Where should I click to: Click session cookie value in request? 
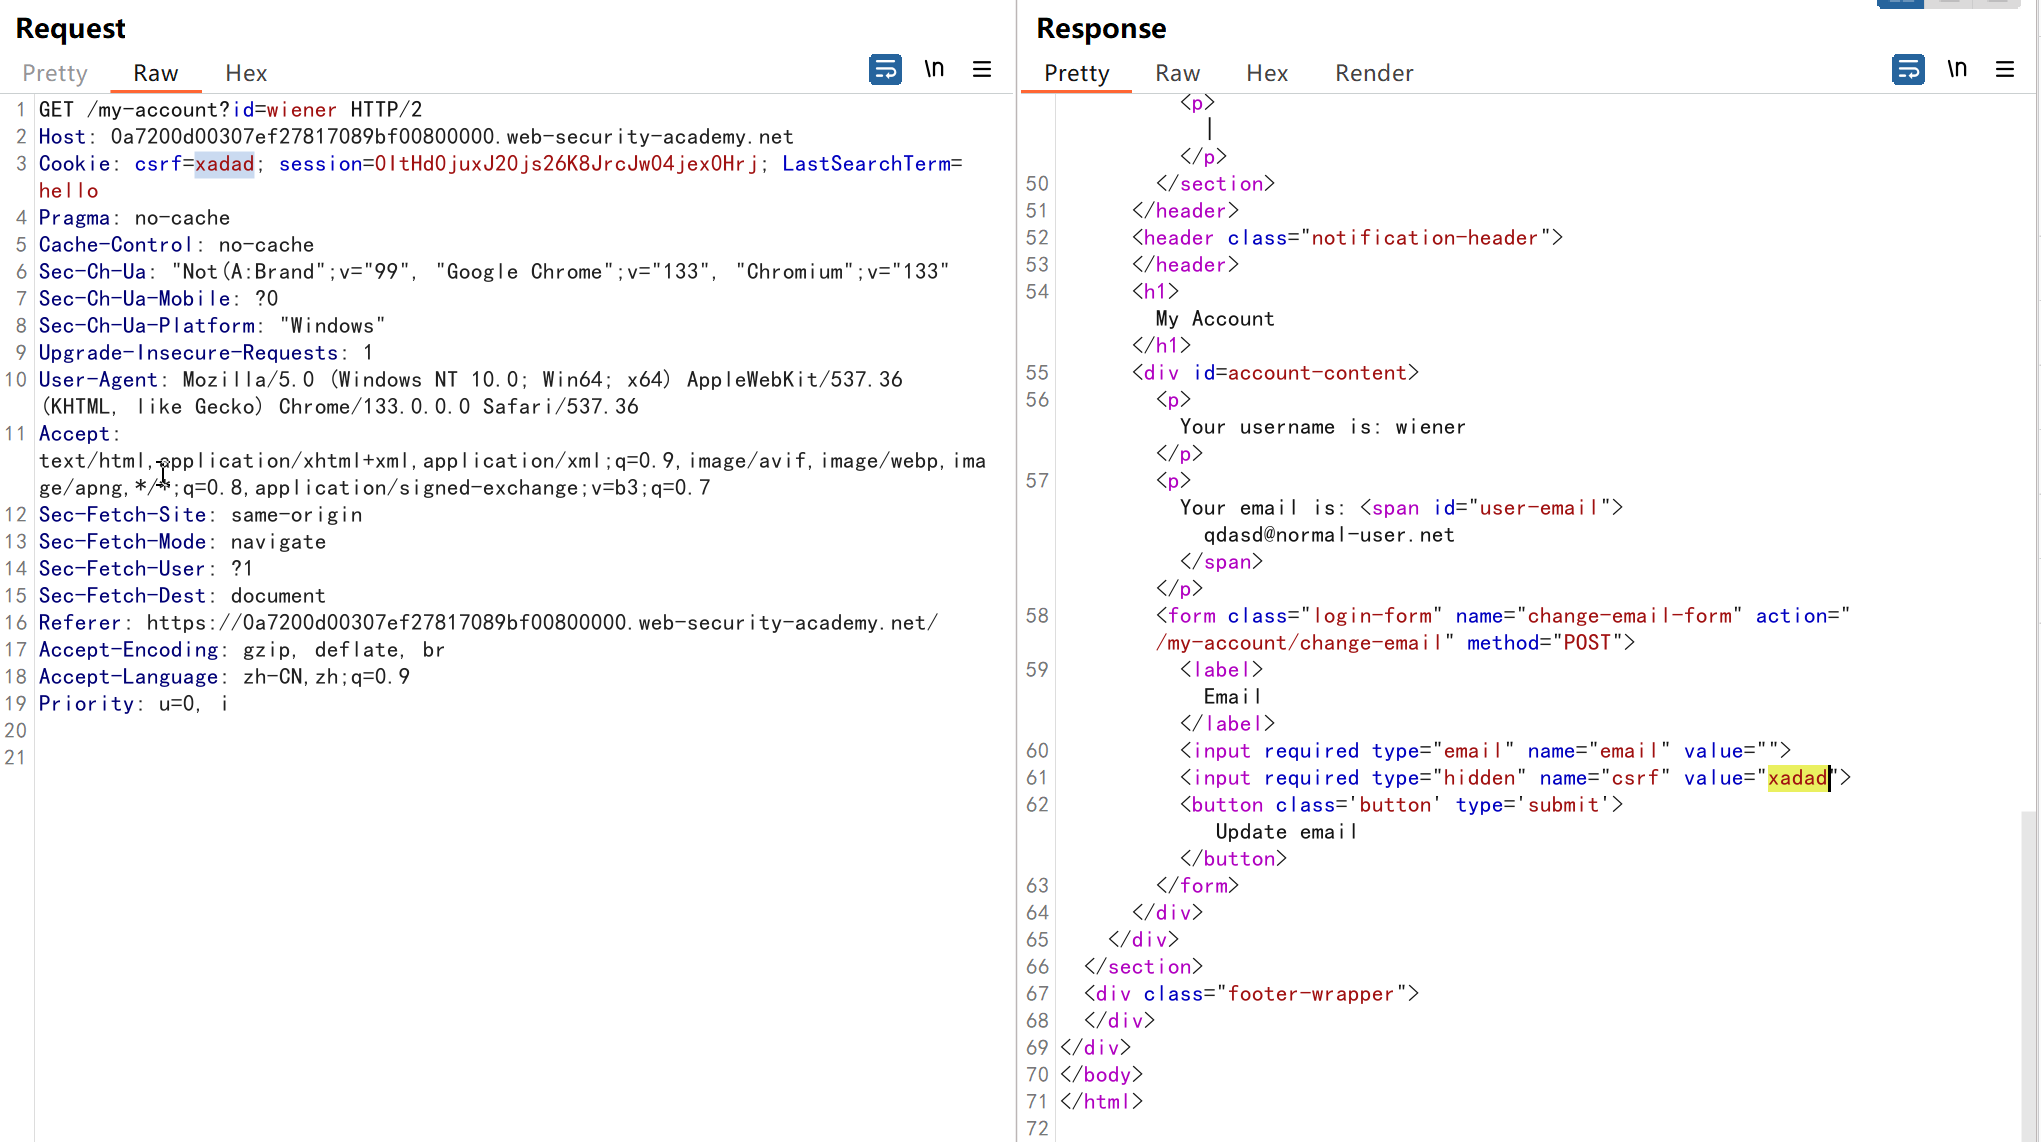[x=566, y=164]
